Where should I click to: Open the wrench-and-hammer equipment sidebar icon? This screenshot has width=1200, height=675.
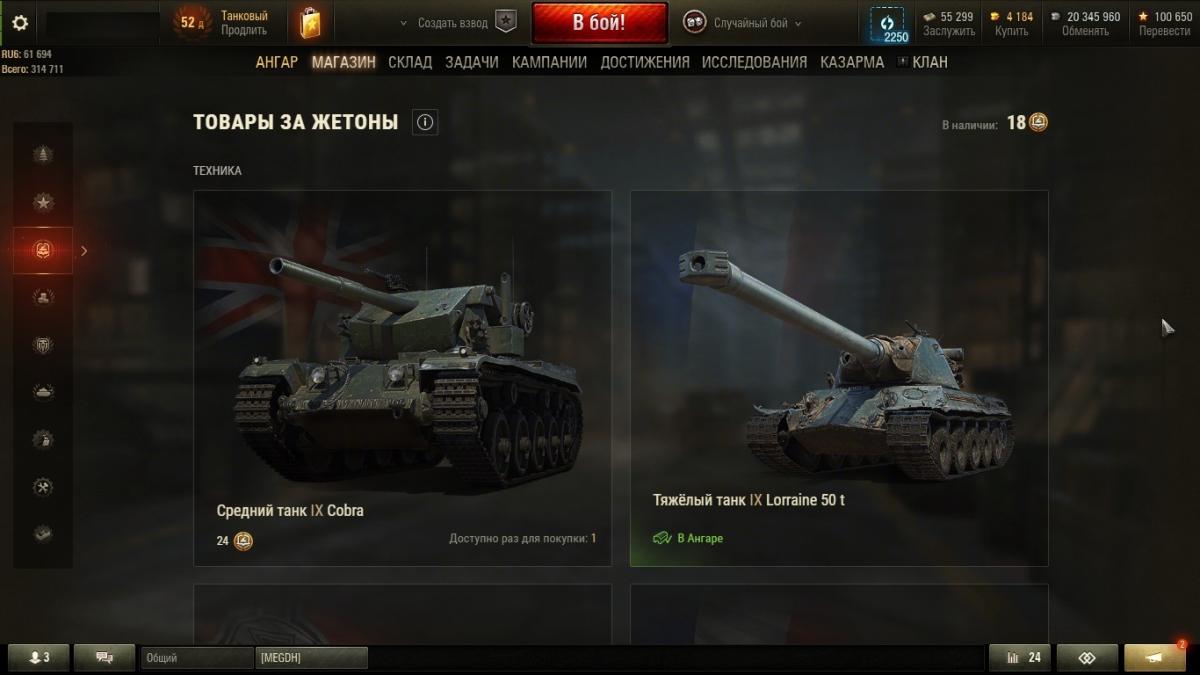click(43, 486)
